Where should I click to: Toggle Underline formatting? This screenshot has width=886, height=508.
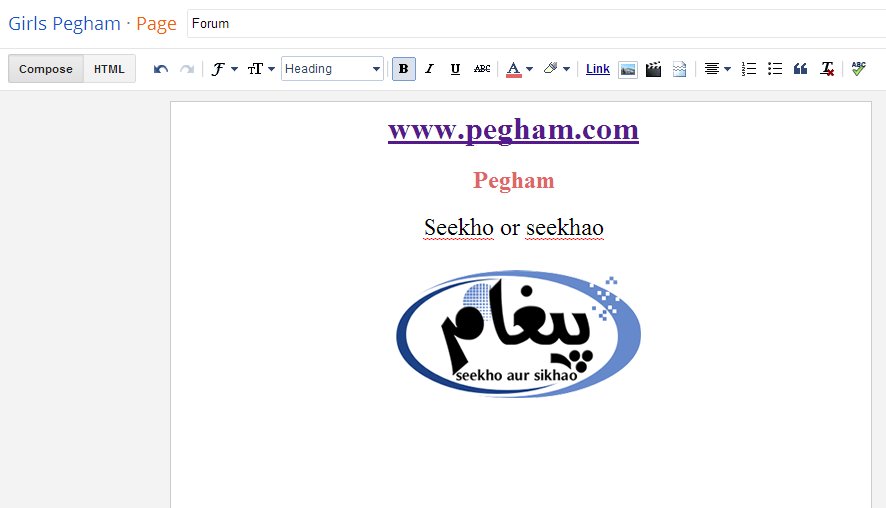click(x=455, y=69)
